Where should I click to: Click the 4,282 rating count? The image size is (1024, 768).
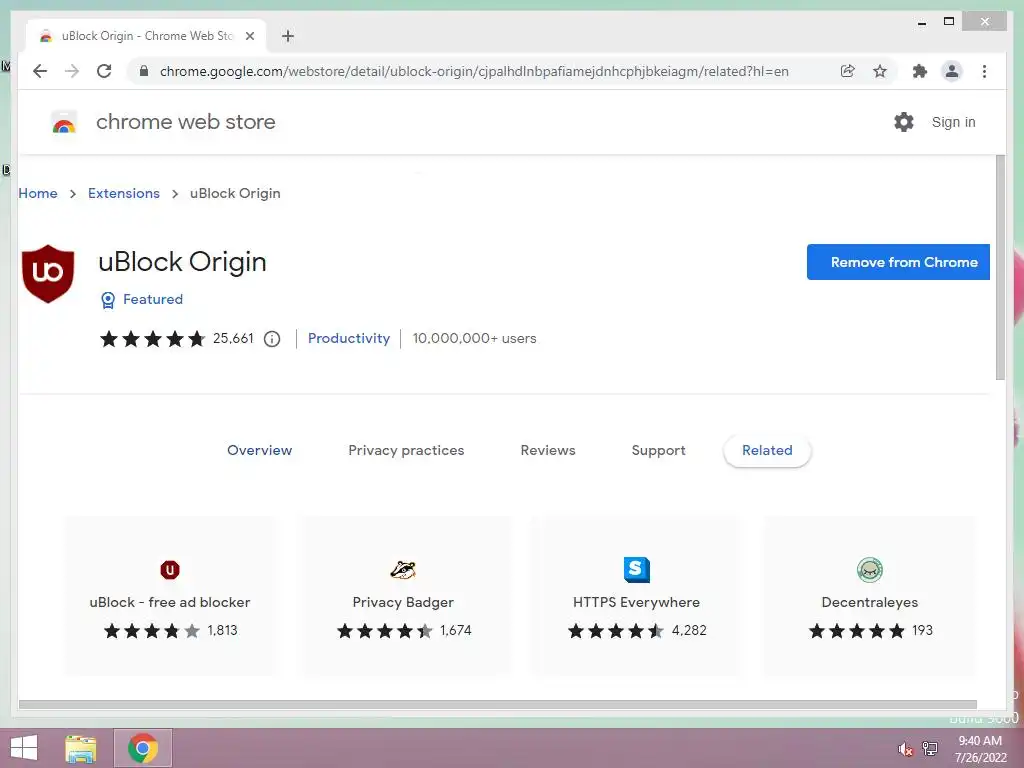tap(689, 630)
